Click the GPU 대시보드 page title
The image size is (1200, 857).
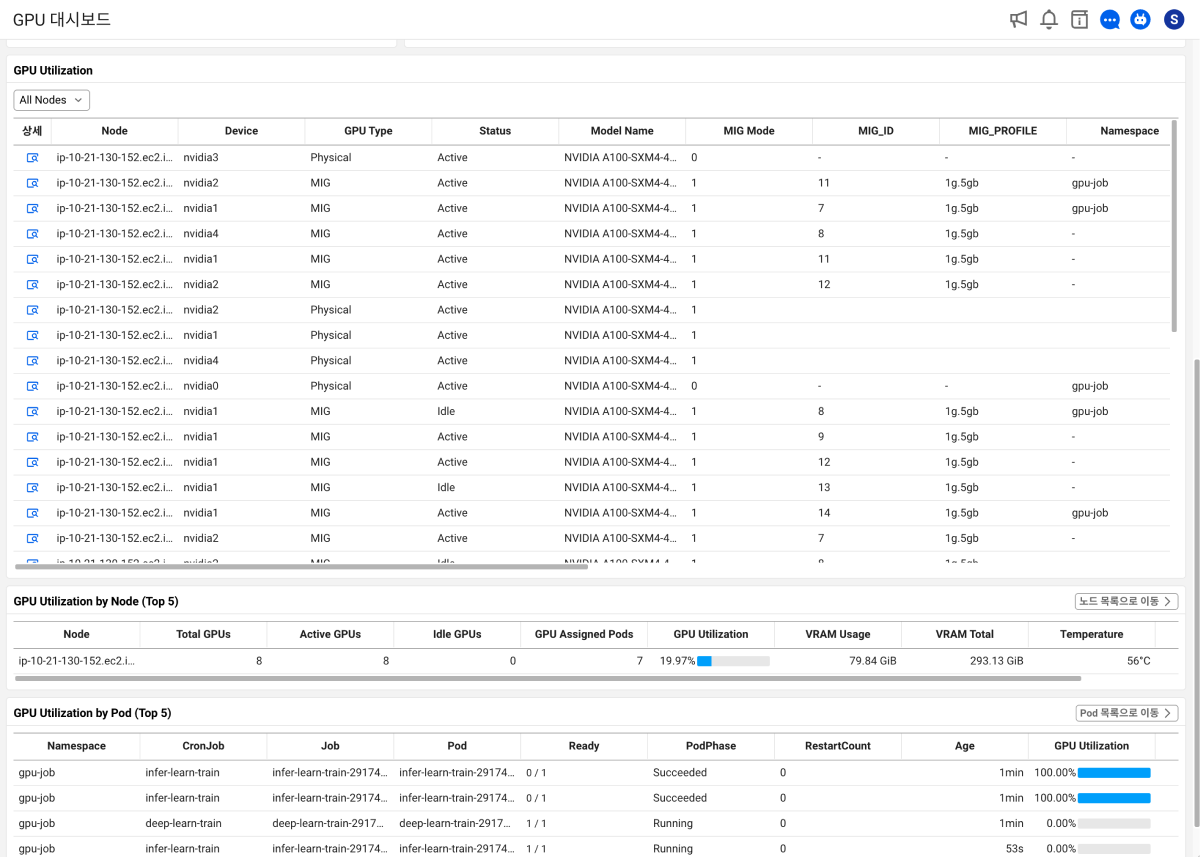(x=62, y=19)
